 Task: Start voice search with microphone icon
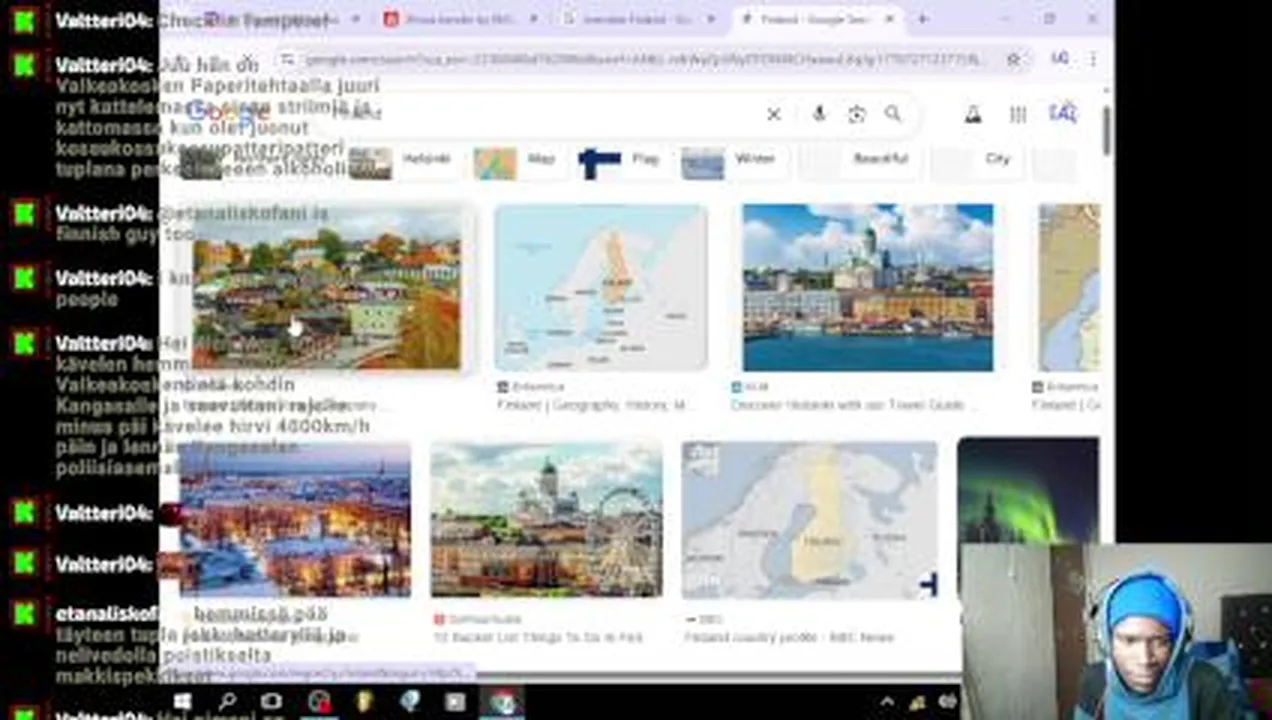pyautogui.click(x=819, y=114)
